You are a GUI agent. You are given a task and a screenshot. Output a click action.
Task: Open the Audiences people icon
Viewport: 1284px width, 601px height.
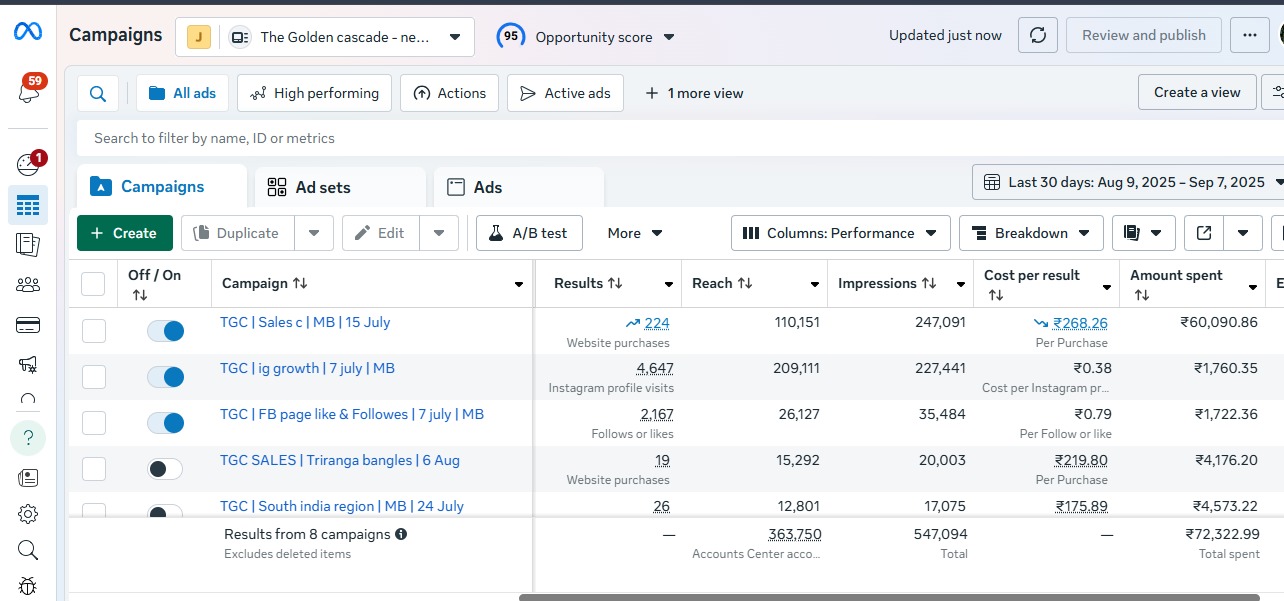click(x=28, y=285)
